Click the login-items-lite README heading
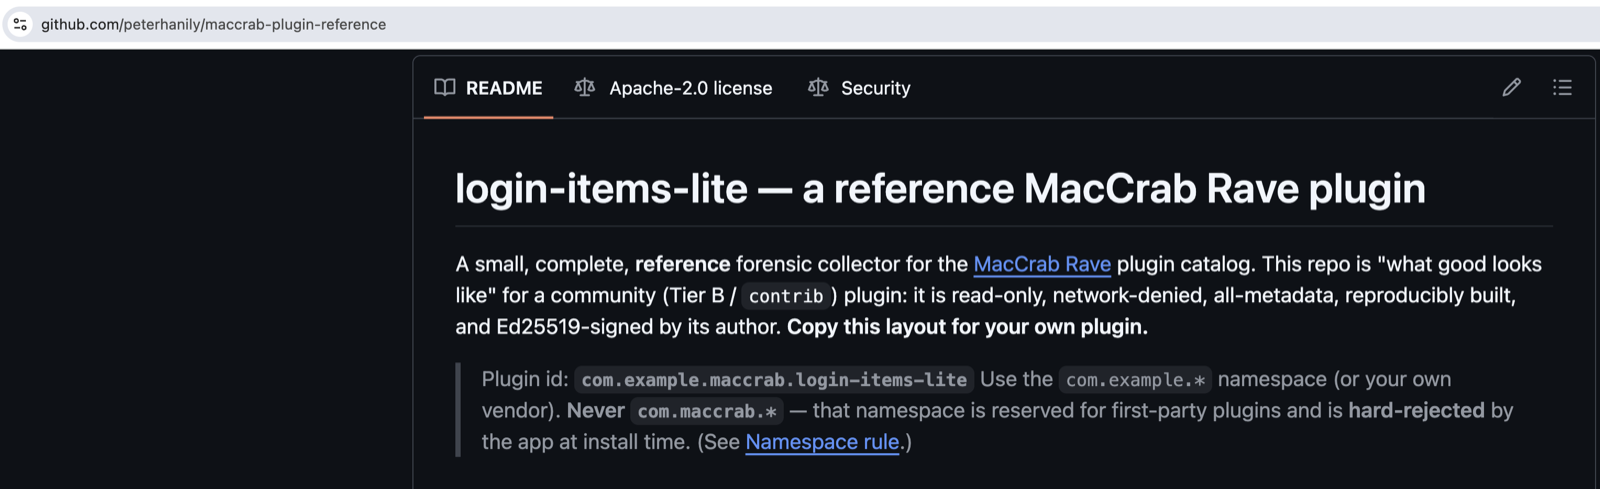This screenshot has height=489, width=1600. [x=940, y=188]
